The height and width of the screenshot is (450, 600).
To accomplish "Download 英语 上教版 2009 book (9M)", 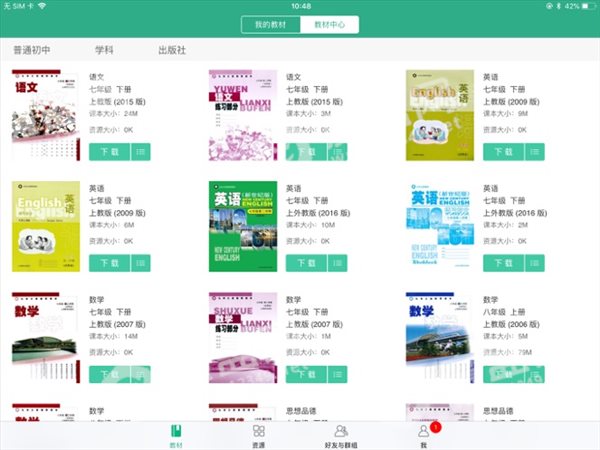I will 504,152.
